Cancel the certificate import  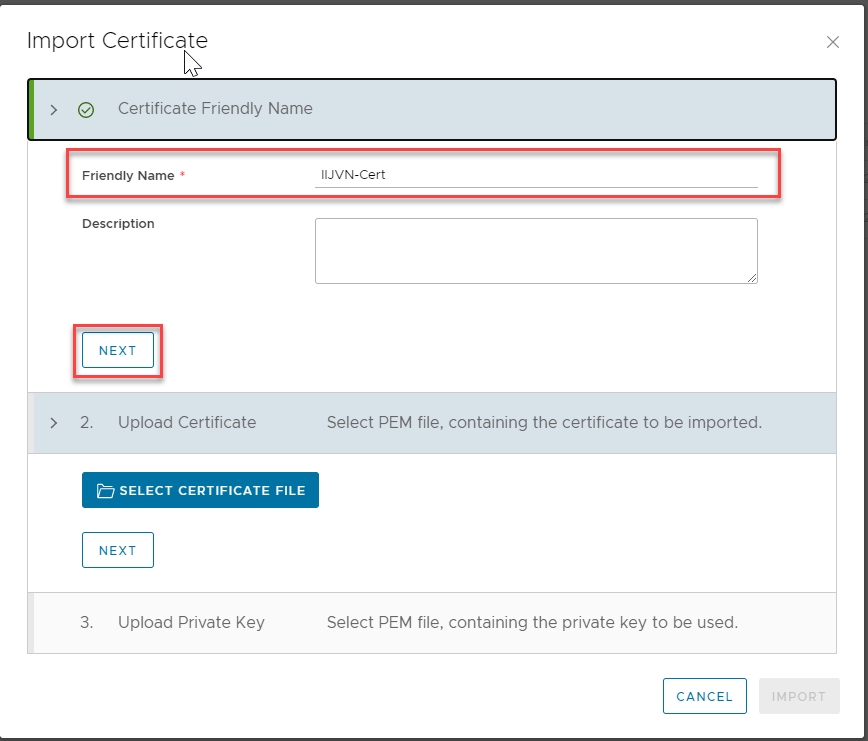(x=704, y=696)
